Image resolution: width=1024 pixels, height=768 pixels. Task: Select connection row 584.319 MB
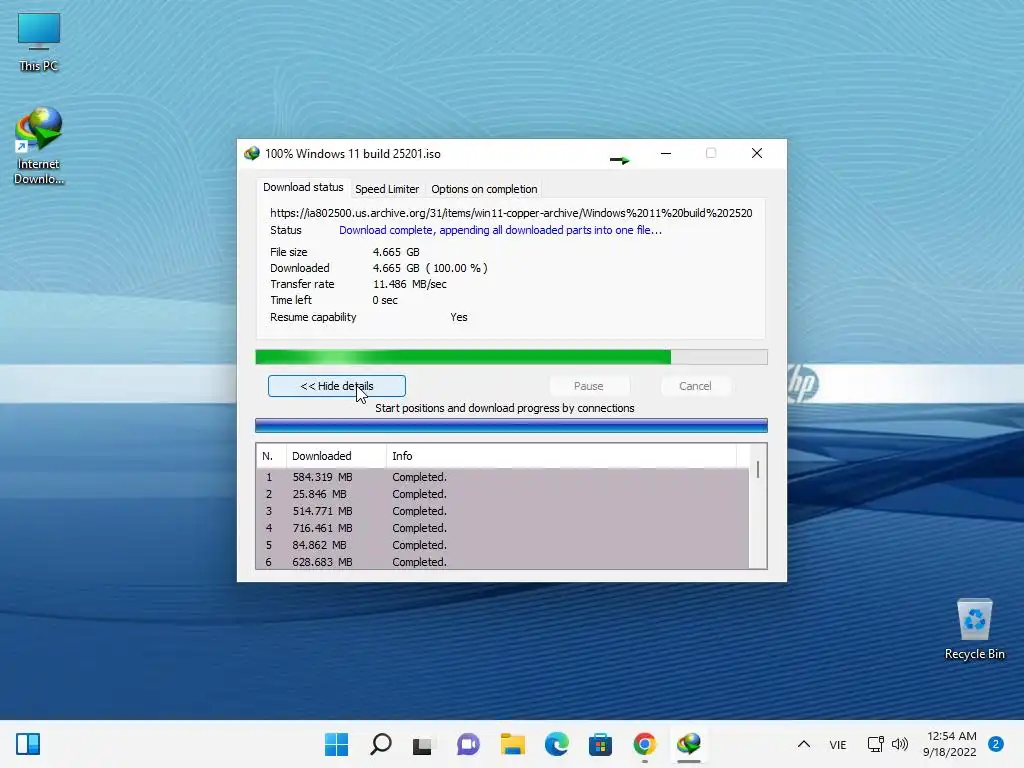point(502,477)
